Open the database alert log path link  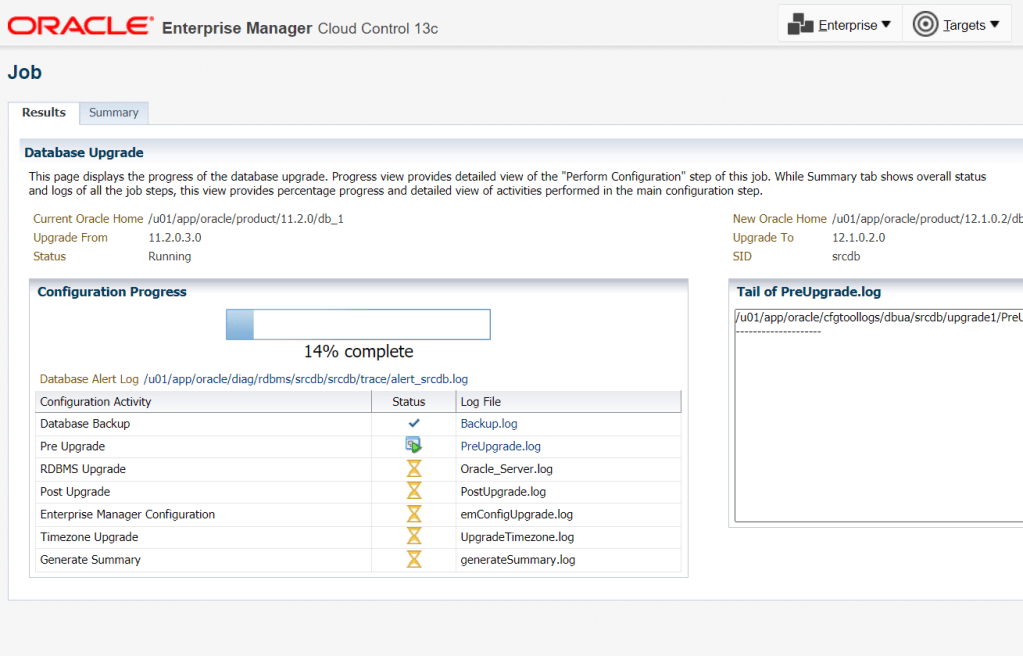(305, 379)
